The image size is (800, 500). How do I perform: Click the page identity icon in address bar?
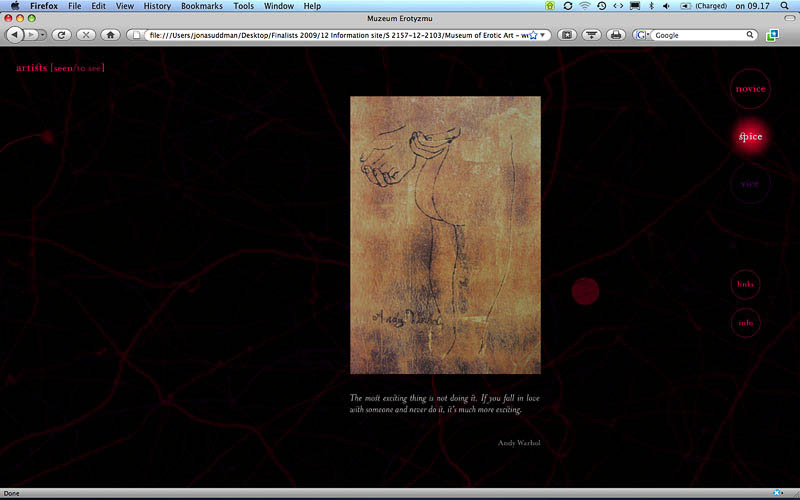tap(136, 35)
